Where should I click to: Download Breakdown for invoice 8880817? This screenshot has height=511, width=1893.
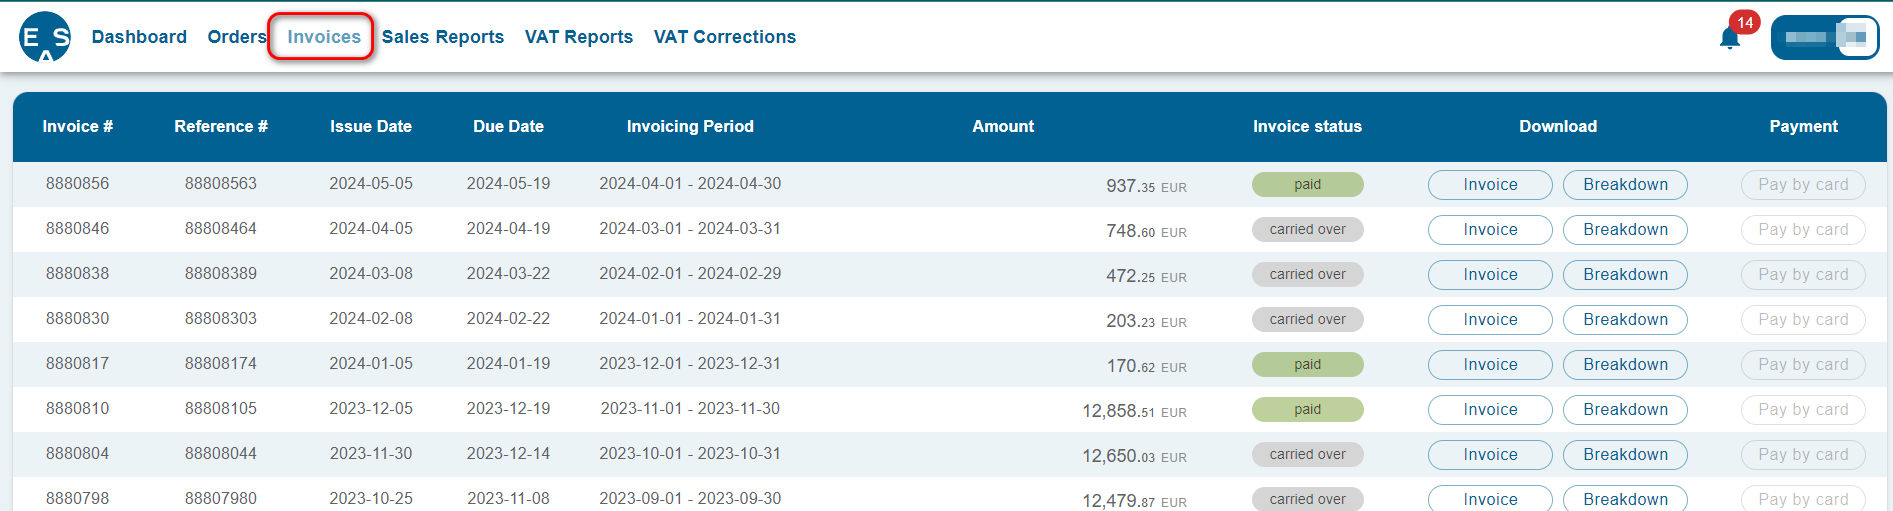click(1625, 365)
